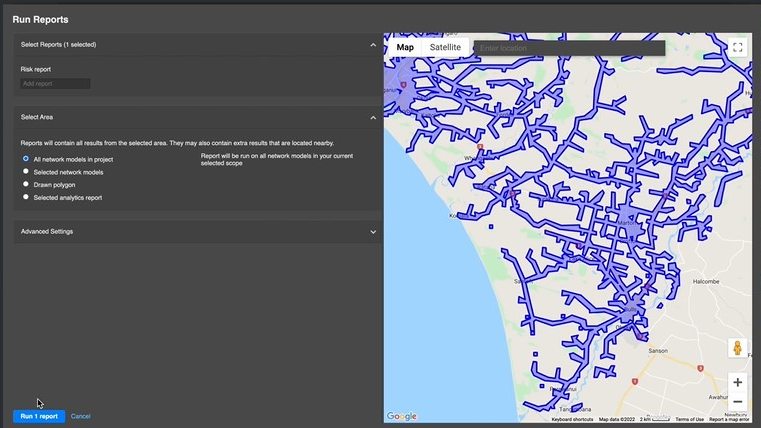Toggle fullscreen map view
Screen dimensions: 761x428
pos(737,47)
